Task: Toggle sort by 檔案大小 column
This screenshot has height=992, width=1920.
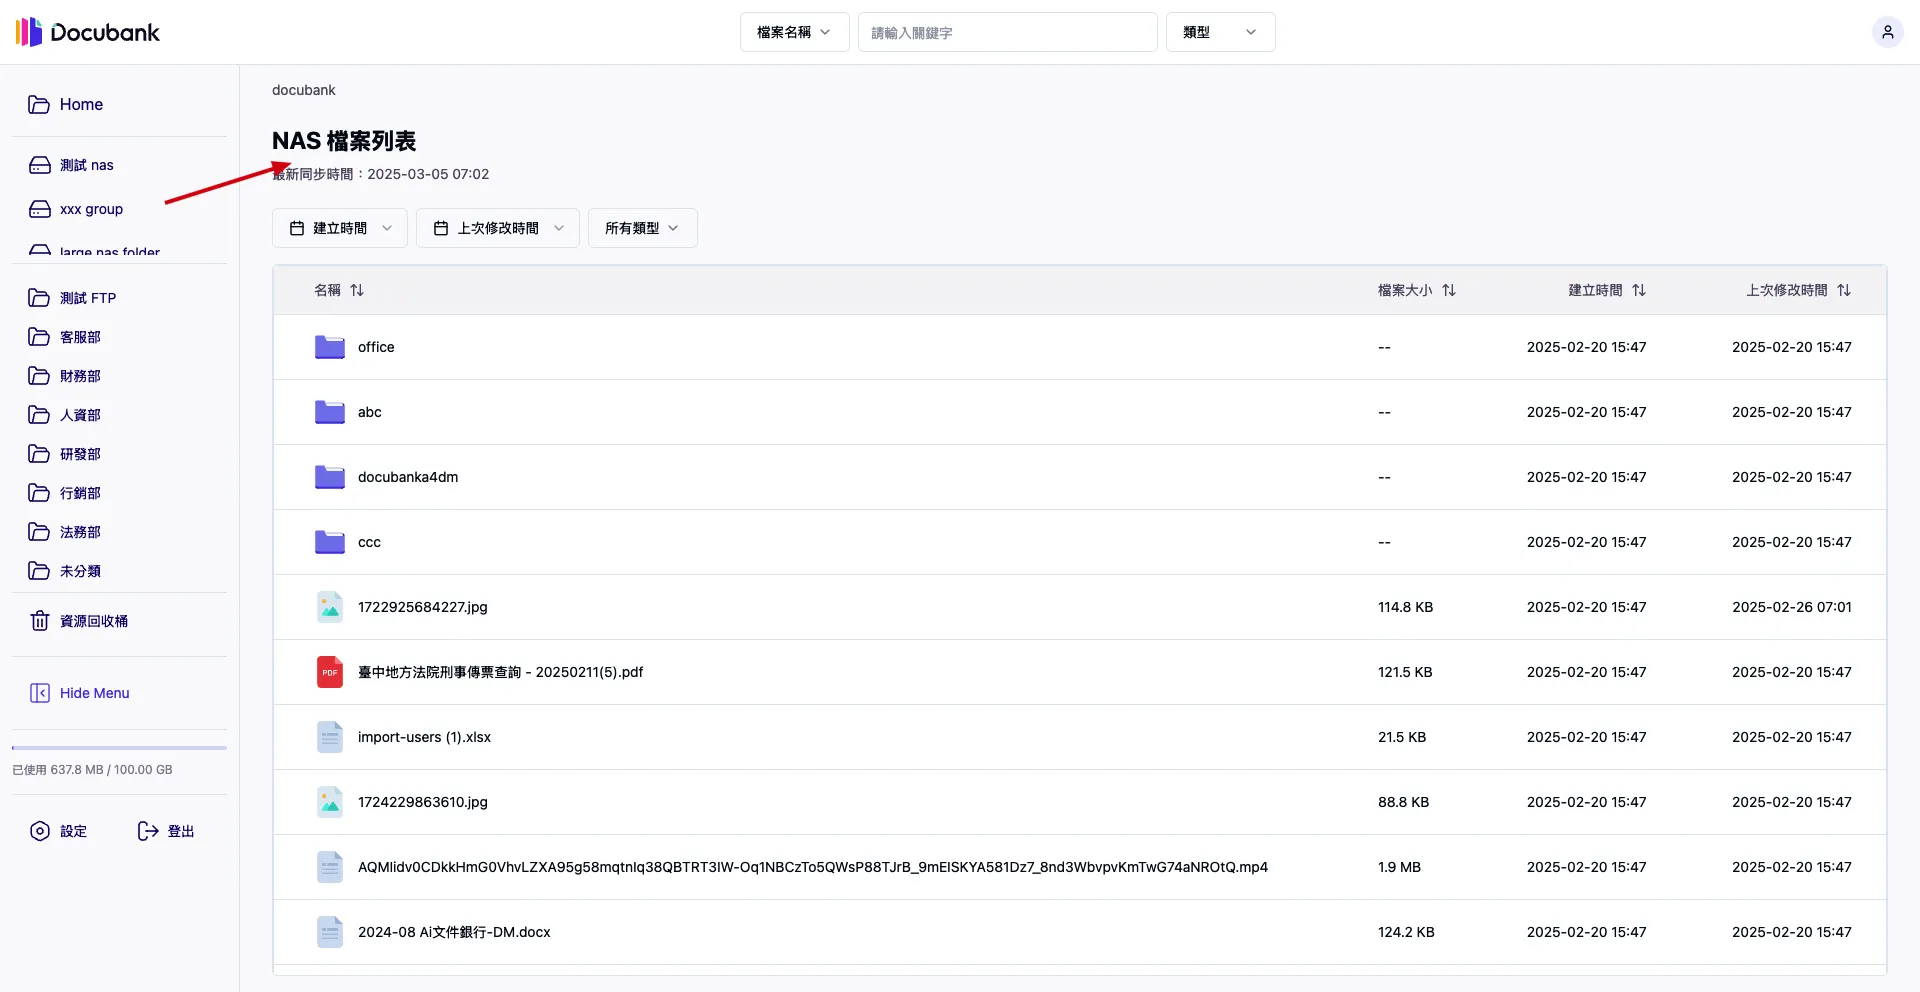Action: click(x=1449, y=290)
